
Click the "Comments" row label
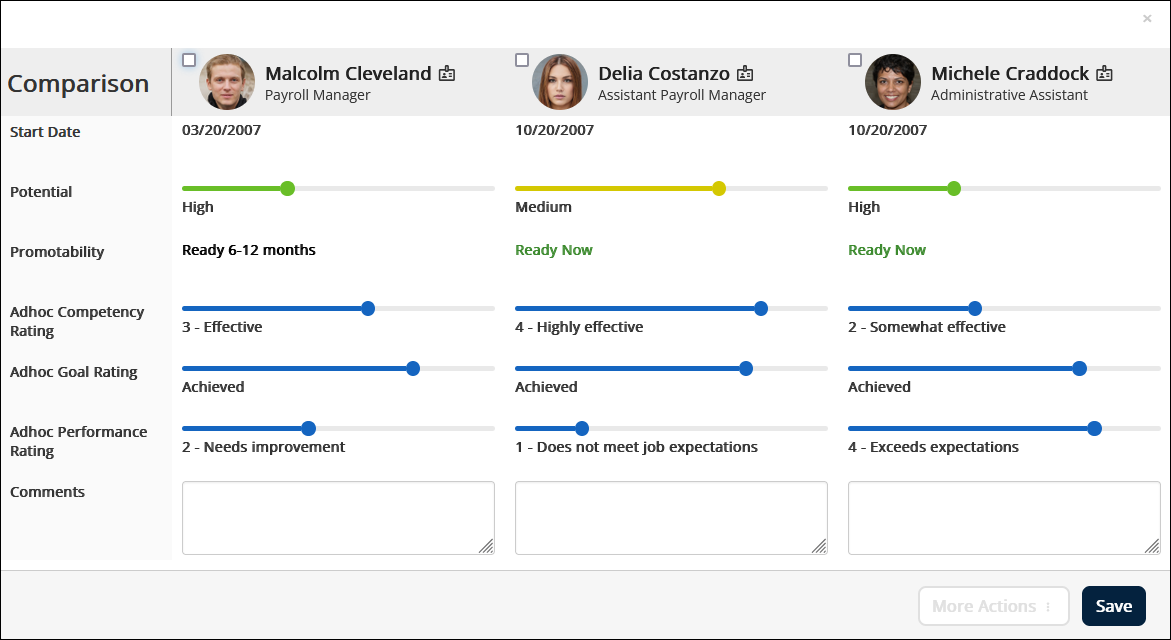click(x=47, y=492)
